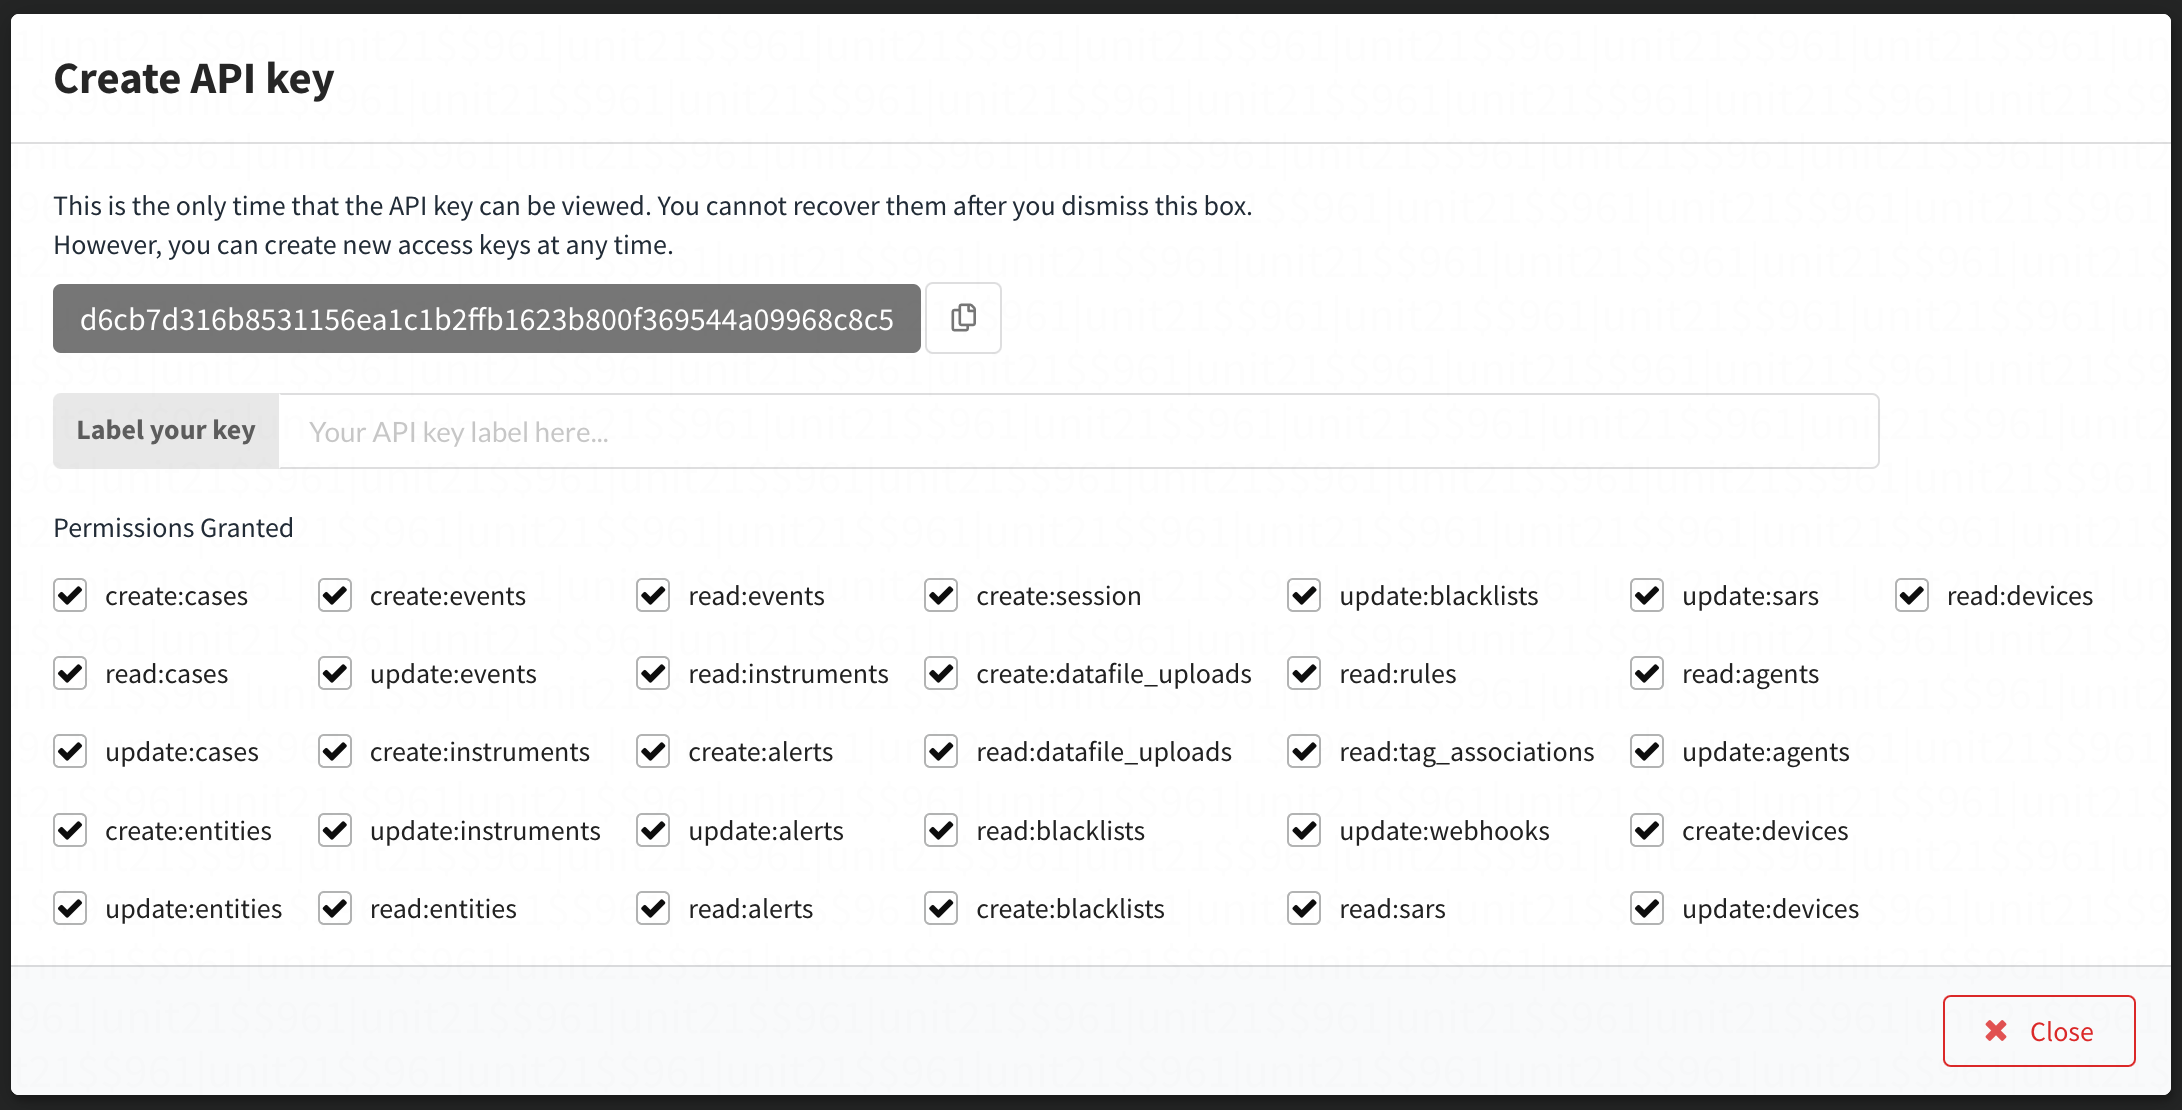Toggle the read:alerts checkbox
The height and width of the screenshot is (1110, 2182).
(653, 908)
